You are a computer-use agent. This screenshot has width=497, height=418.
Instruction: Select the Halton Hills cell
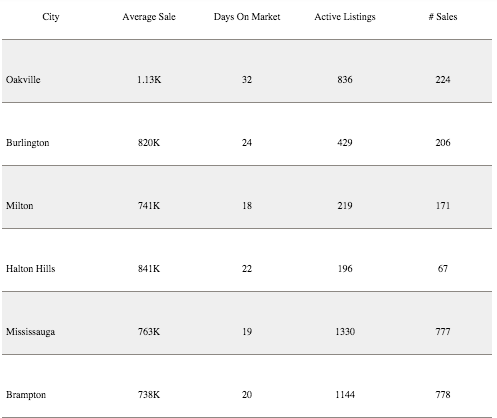(x=31, y=269)
